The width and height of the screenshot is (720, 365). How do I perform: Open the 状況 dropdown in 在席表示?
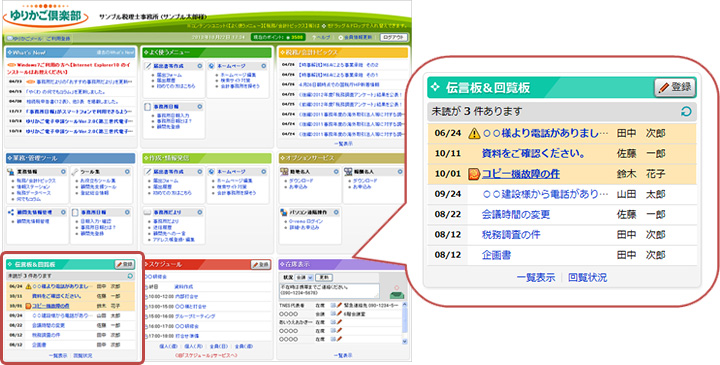point(304,278)
